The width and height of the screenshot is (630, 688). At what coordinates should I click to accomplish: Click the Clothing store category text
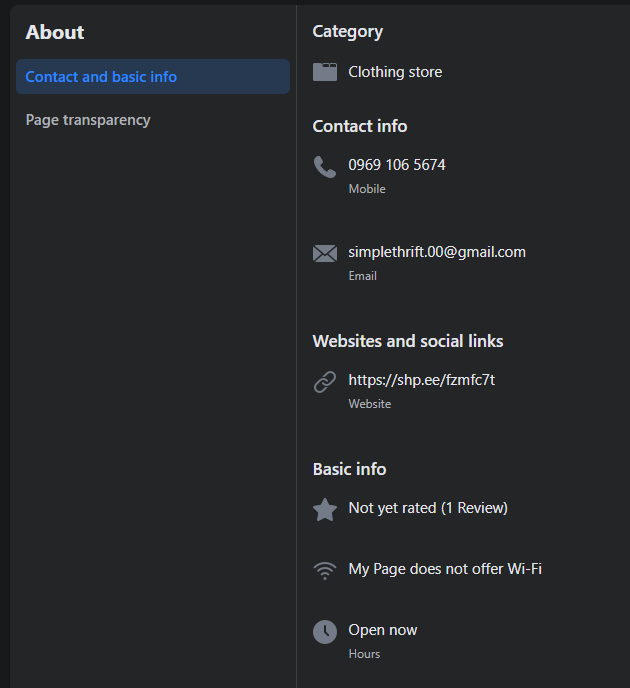point(395,72)
